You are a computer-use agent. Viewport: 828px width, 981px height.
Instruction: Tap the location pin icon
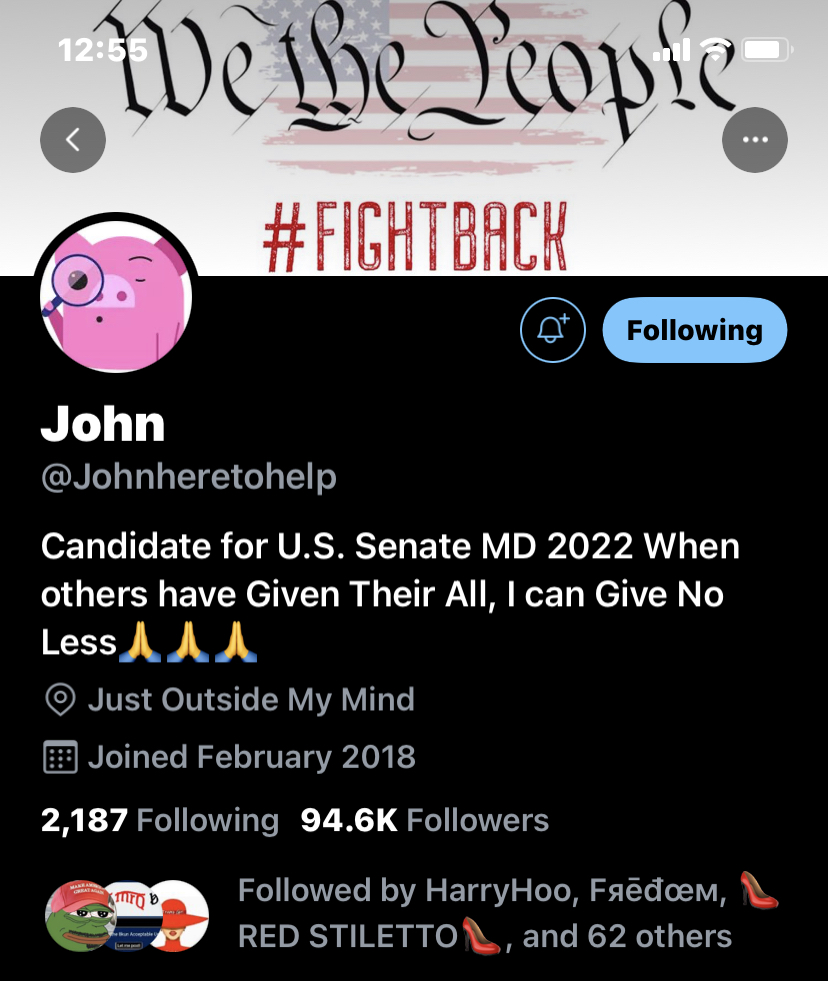click(61, 699)
